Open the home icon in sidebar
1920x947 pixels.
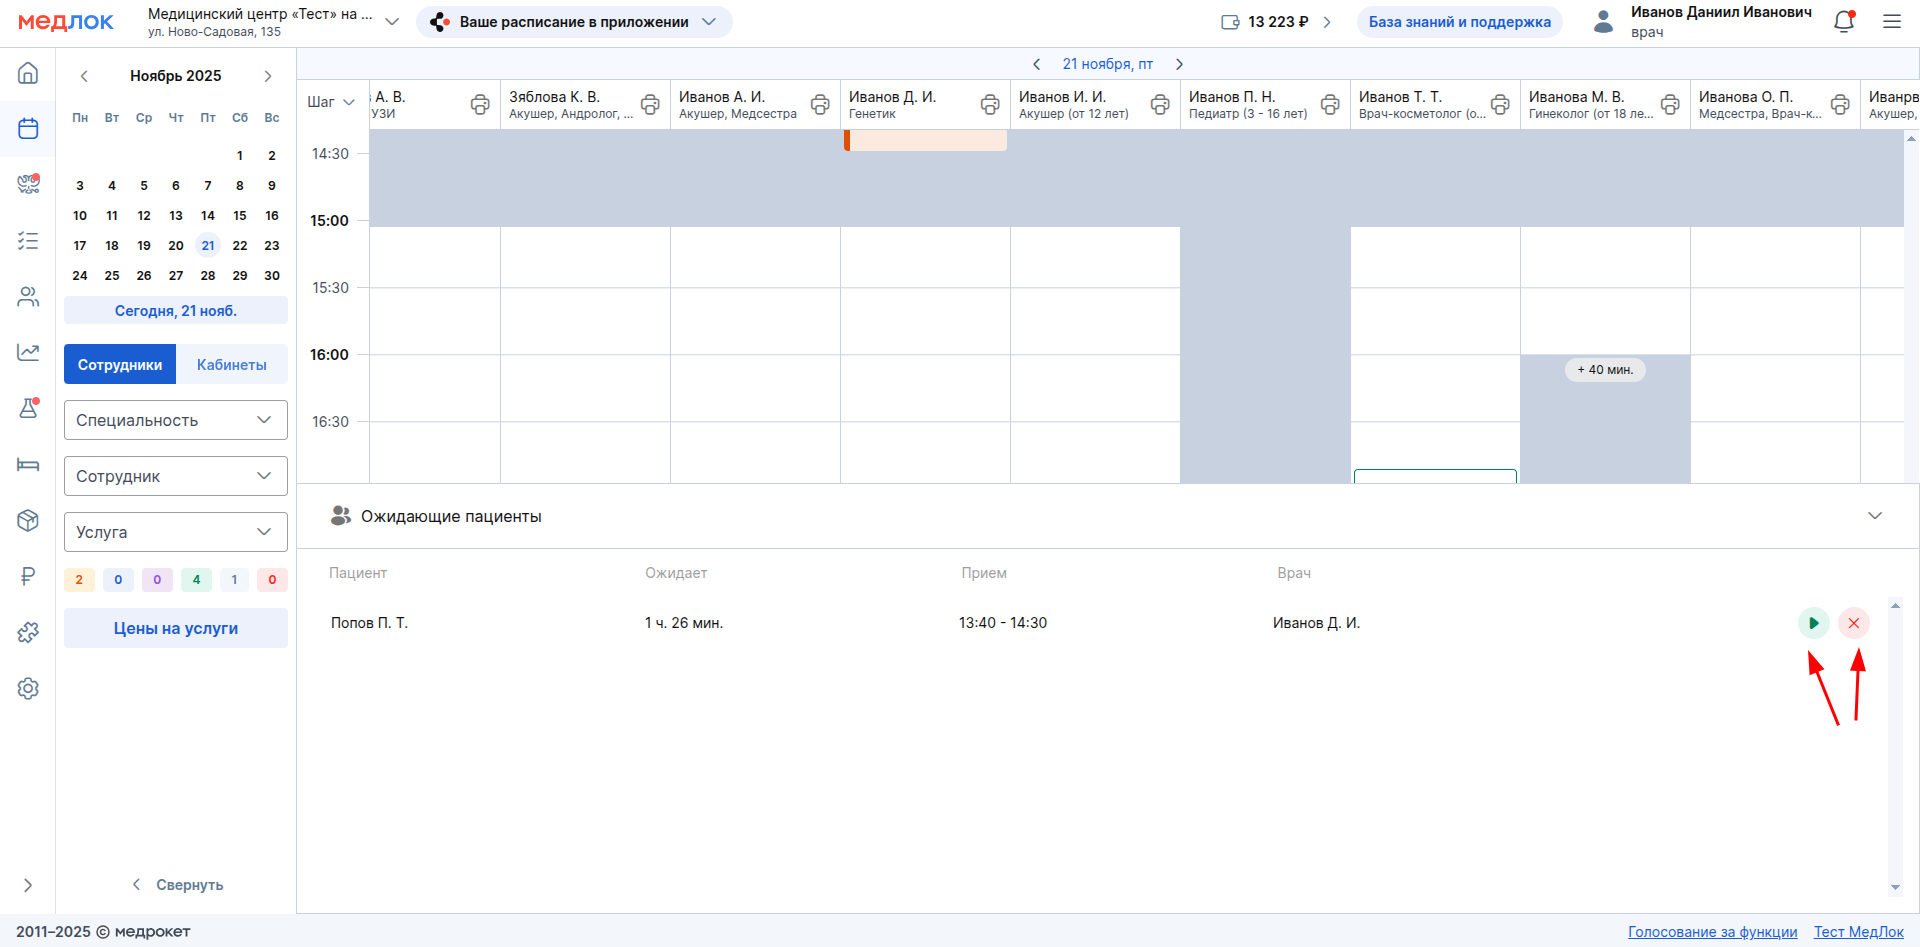(x=28, y=73)
